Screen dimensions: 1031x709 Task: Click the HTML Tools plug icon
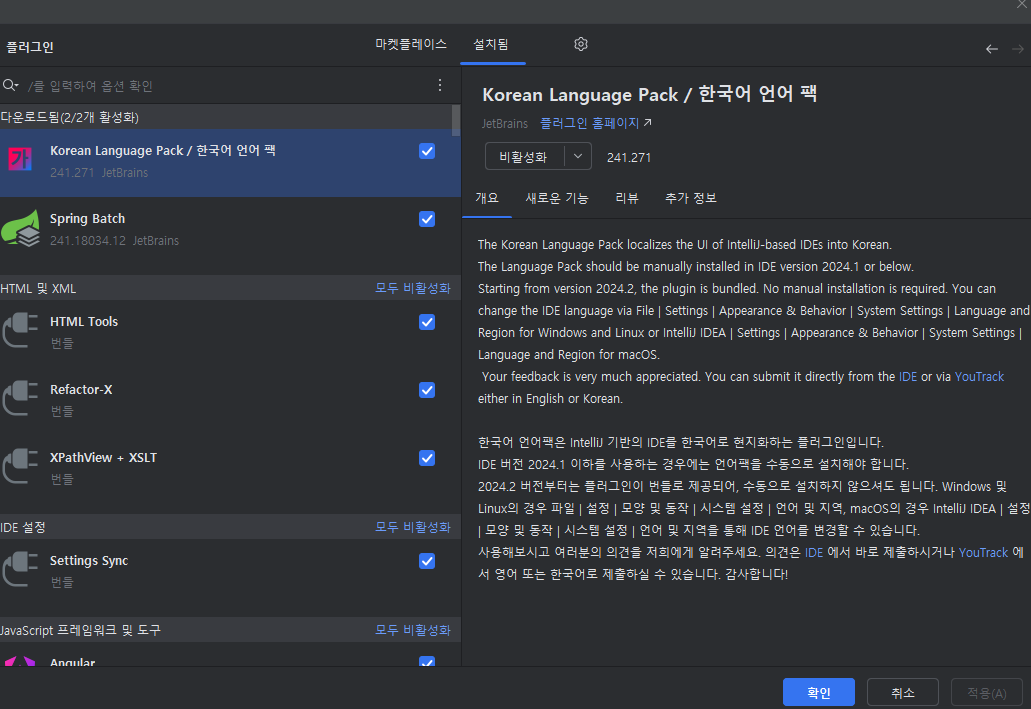(20, 330)
